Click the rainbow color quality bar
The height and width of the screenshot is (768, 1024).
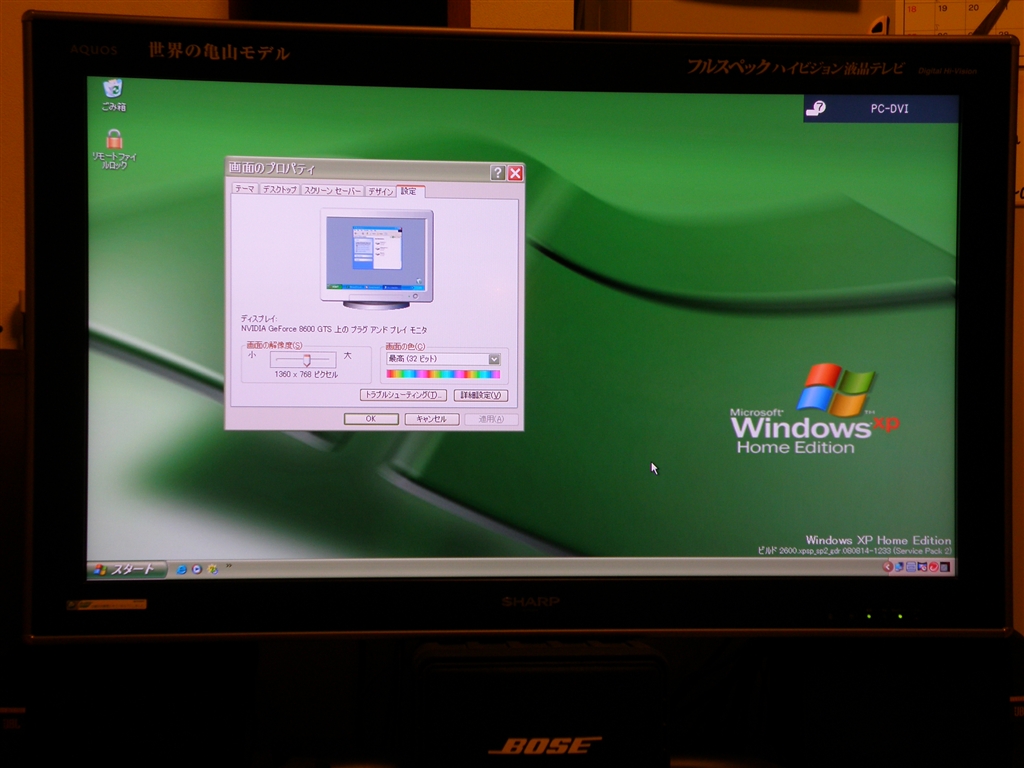point(443,374)
